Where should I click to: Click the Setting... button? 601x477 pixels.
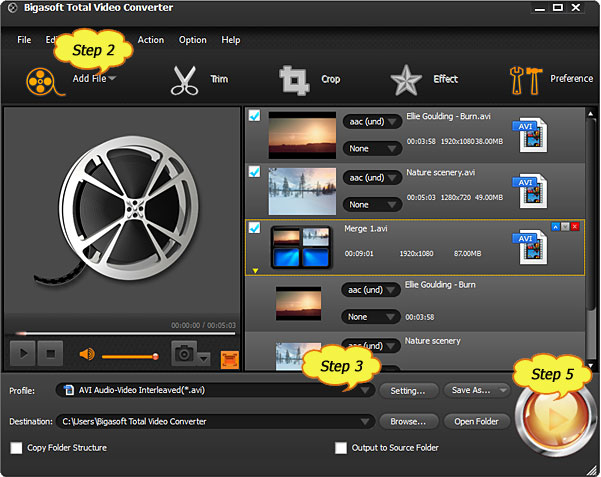pos(408,391)
